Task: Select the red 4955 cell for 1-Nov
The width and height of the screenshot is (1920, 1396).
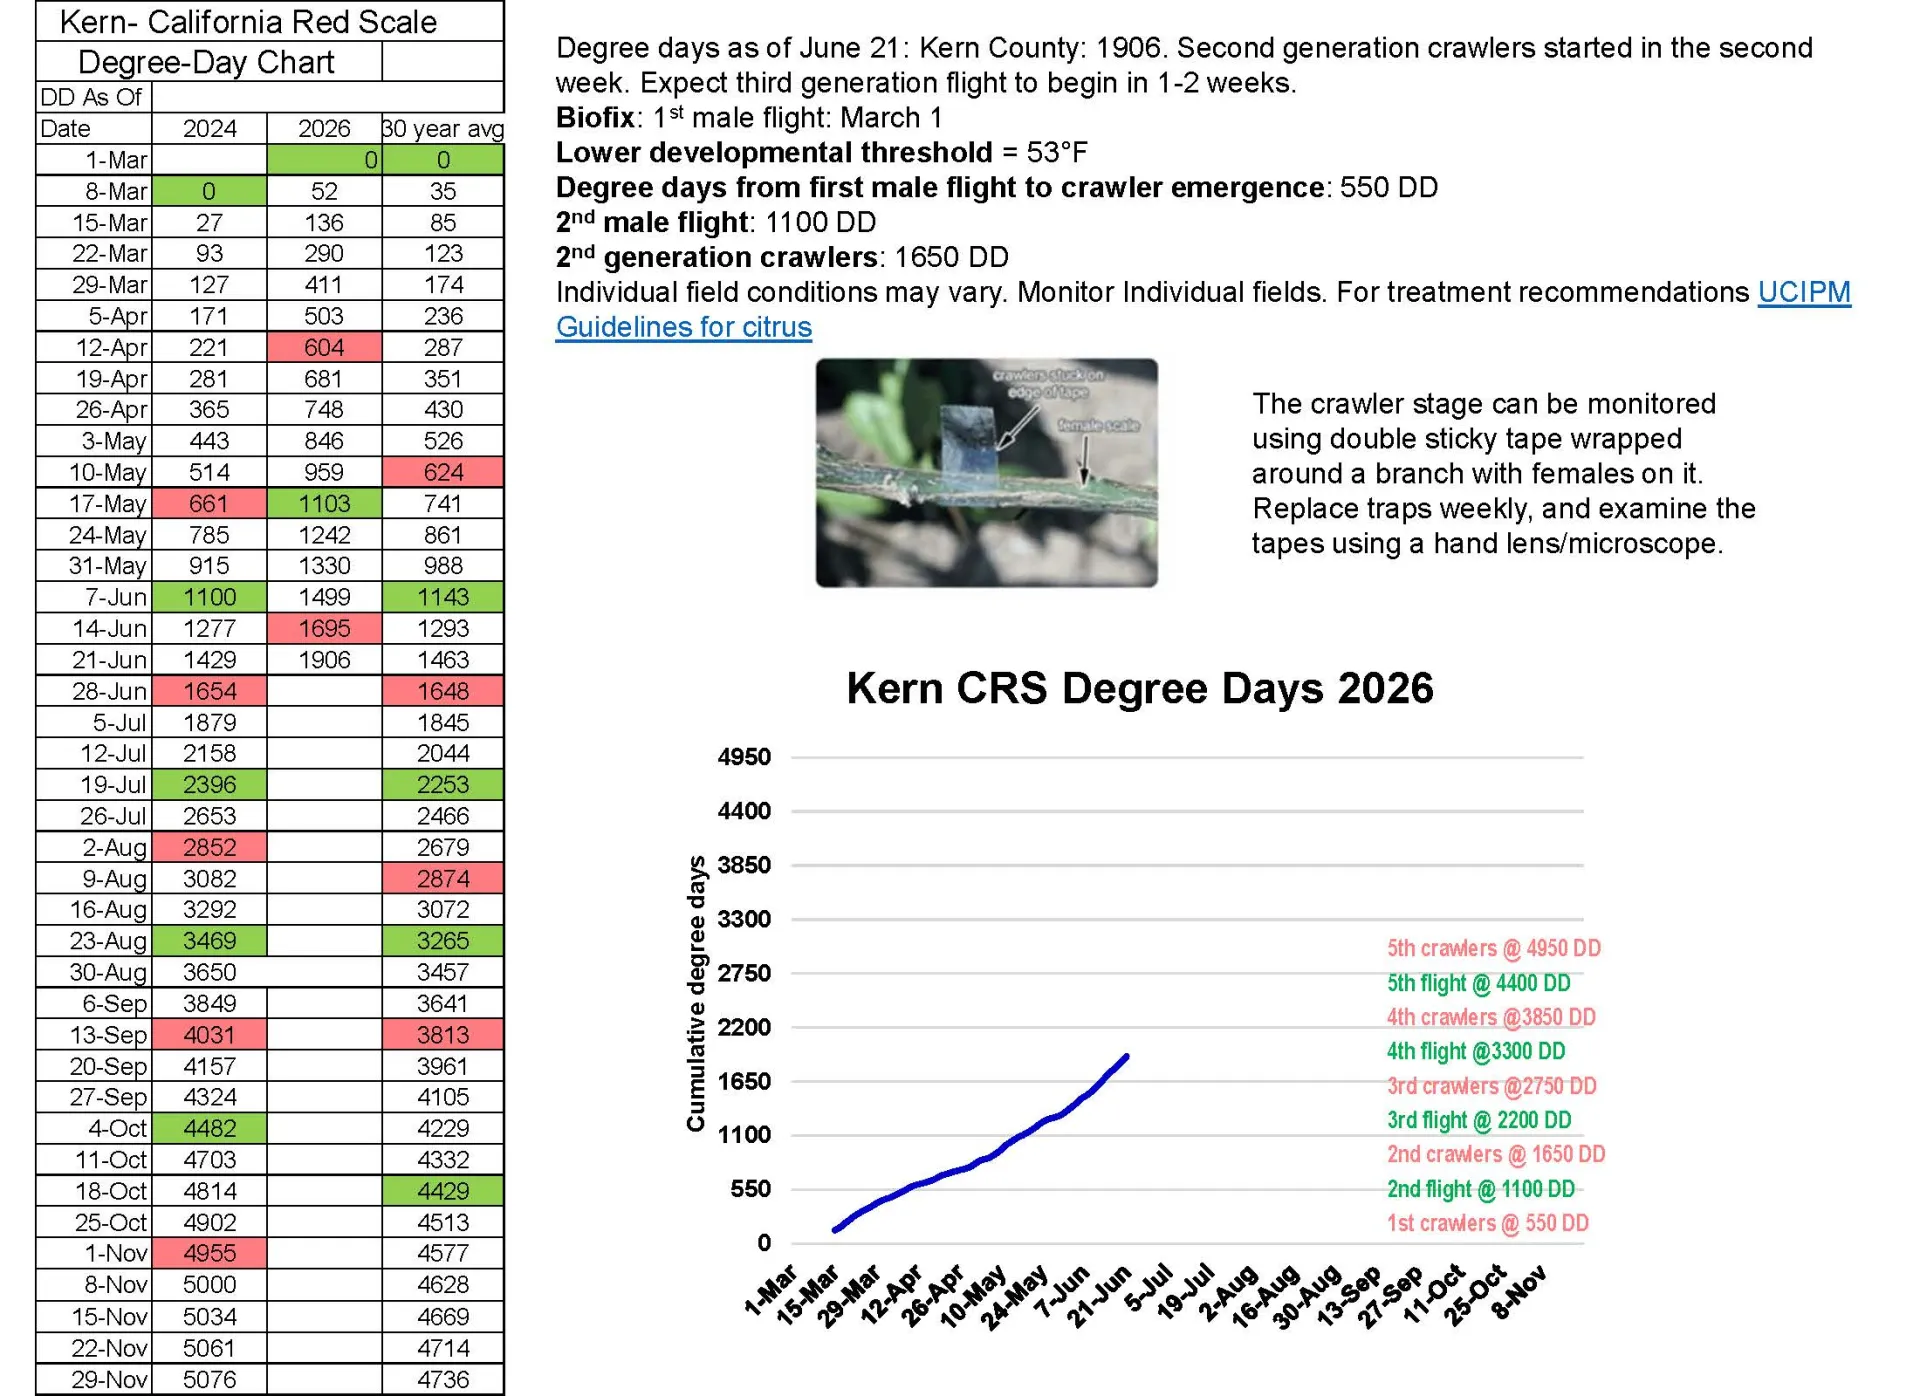Action: pyautogui.click(x=209, y=1253)
